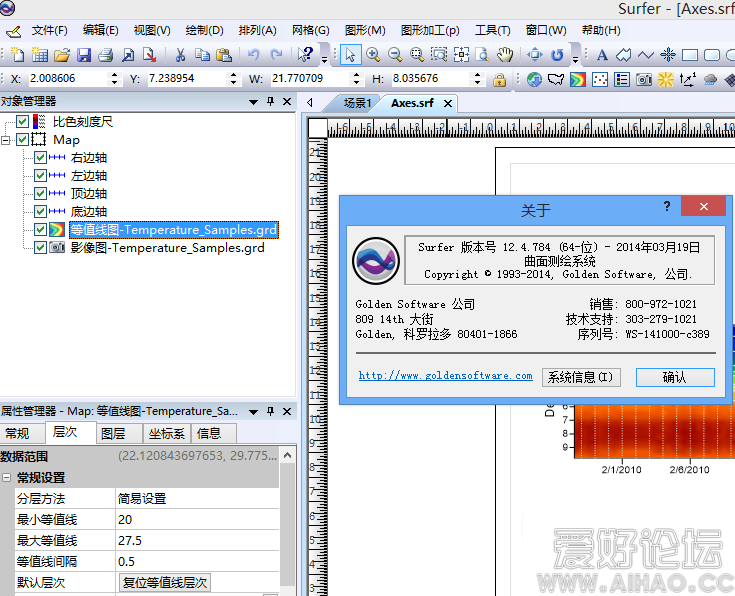735x596 pixels.
Task: Uncheck the 比色刻度尺 visibility checkbox
Action: [22, 122]
